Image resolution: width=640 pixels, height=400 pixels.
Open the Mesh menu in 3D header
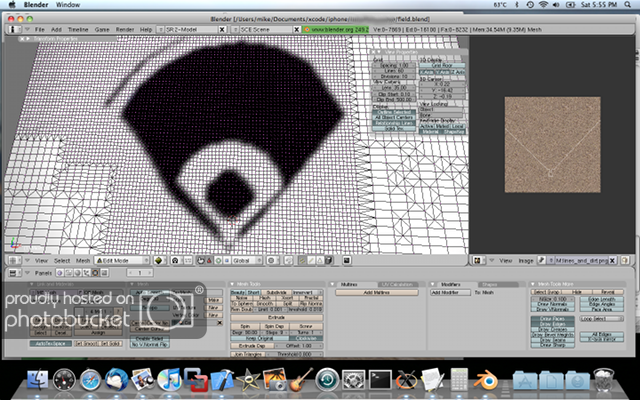83,260
